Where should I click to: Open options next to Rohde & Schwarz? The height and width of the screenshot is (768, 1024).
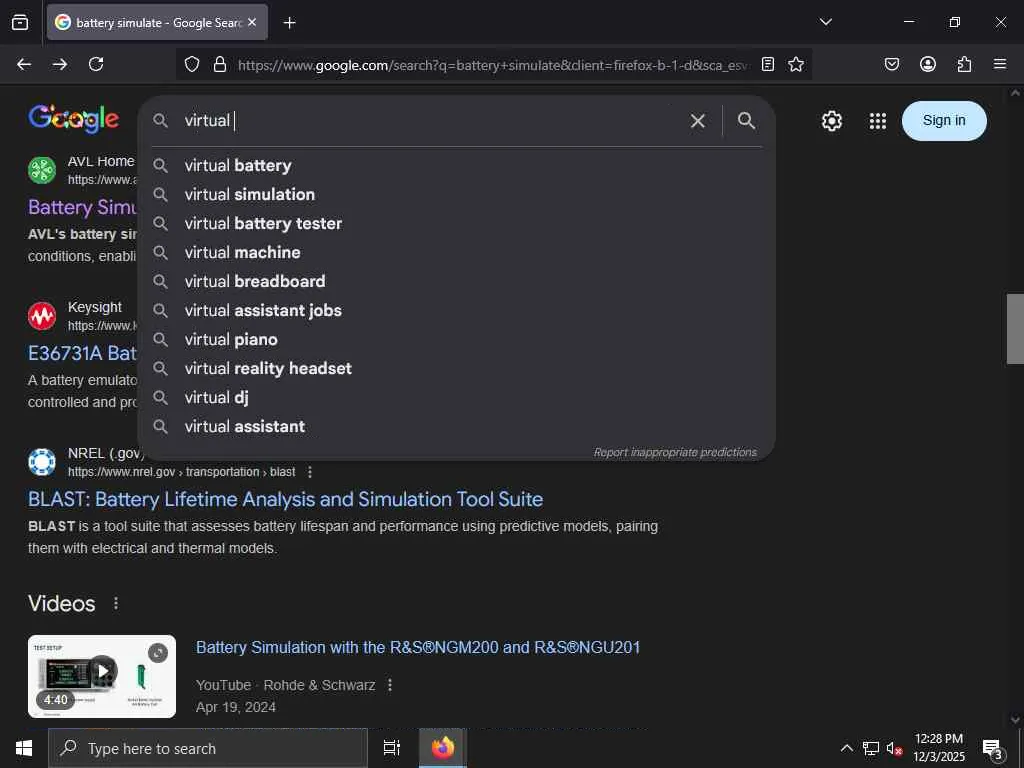390,685
